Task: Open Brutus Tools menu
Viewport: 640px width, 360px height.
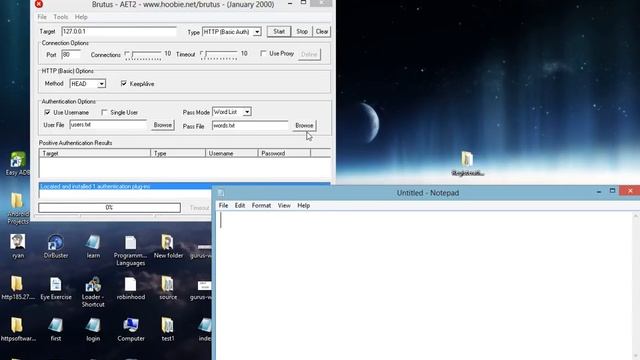Action: coord(60,17)
